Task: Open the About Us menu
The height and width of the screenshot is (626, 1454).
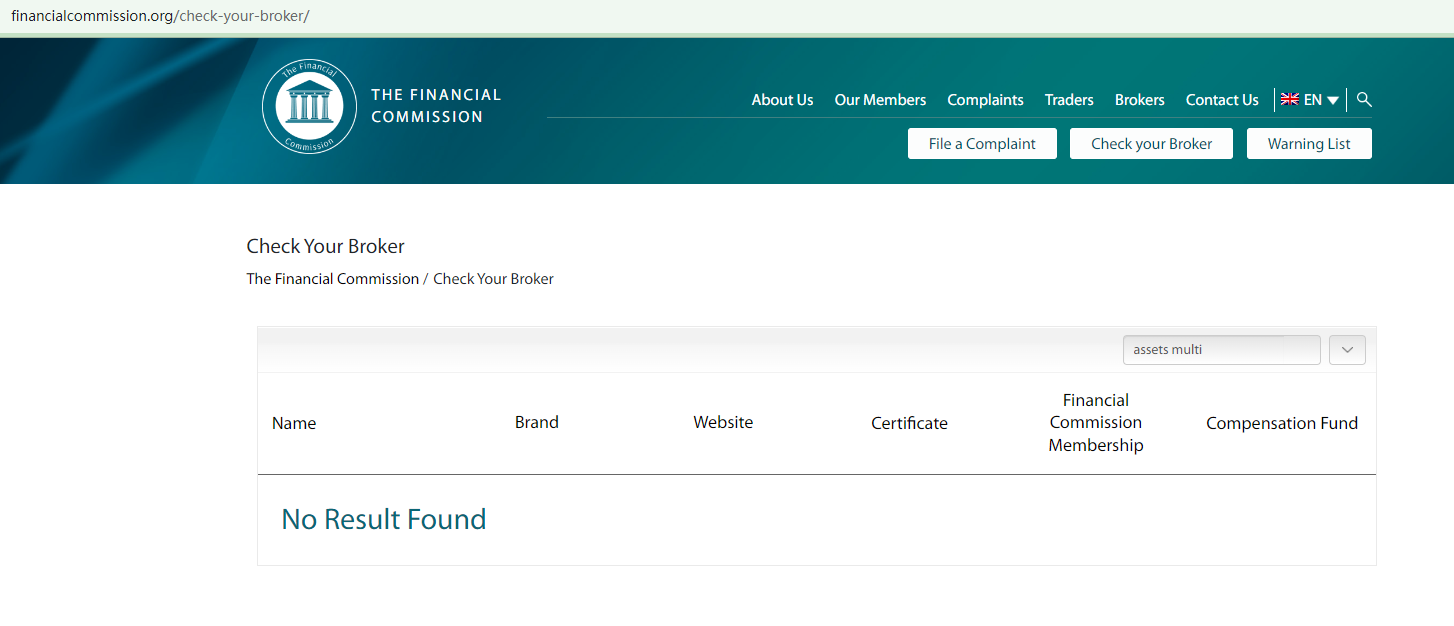Action: (x=782, y=100)
